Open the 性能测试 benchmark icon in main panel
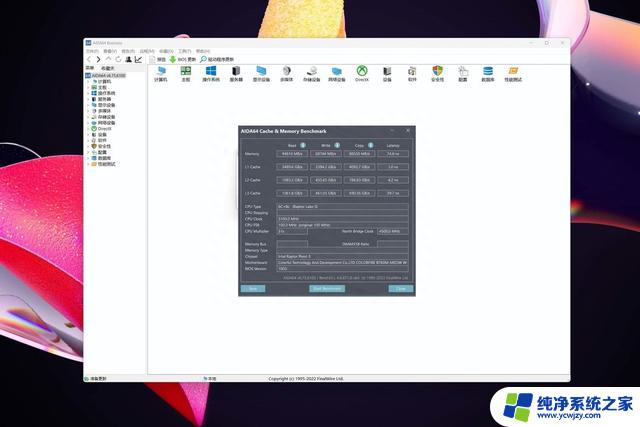This screenshot has width=640, height=427. click(x=513, y=74)
